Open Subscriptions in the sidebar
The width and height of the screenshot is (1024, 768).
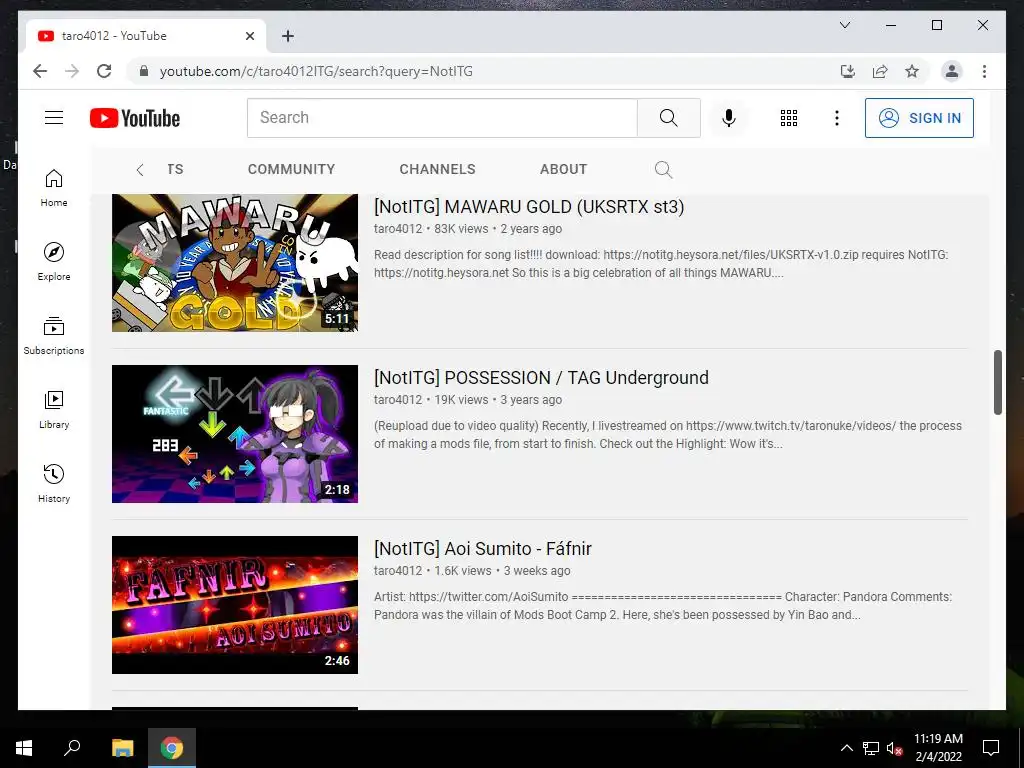(54, 336)
